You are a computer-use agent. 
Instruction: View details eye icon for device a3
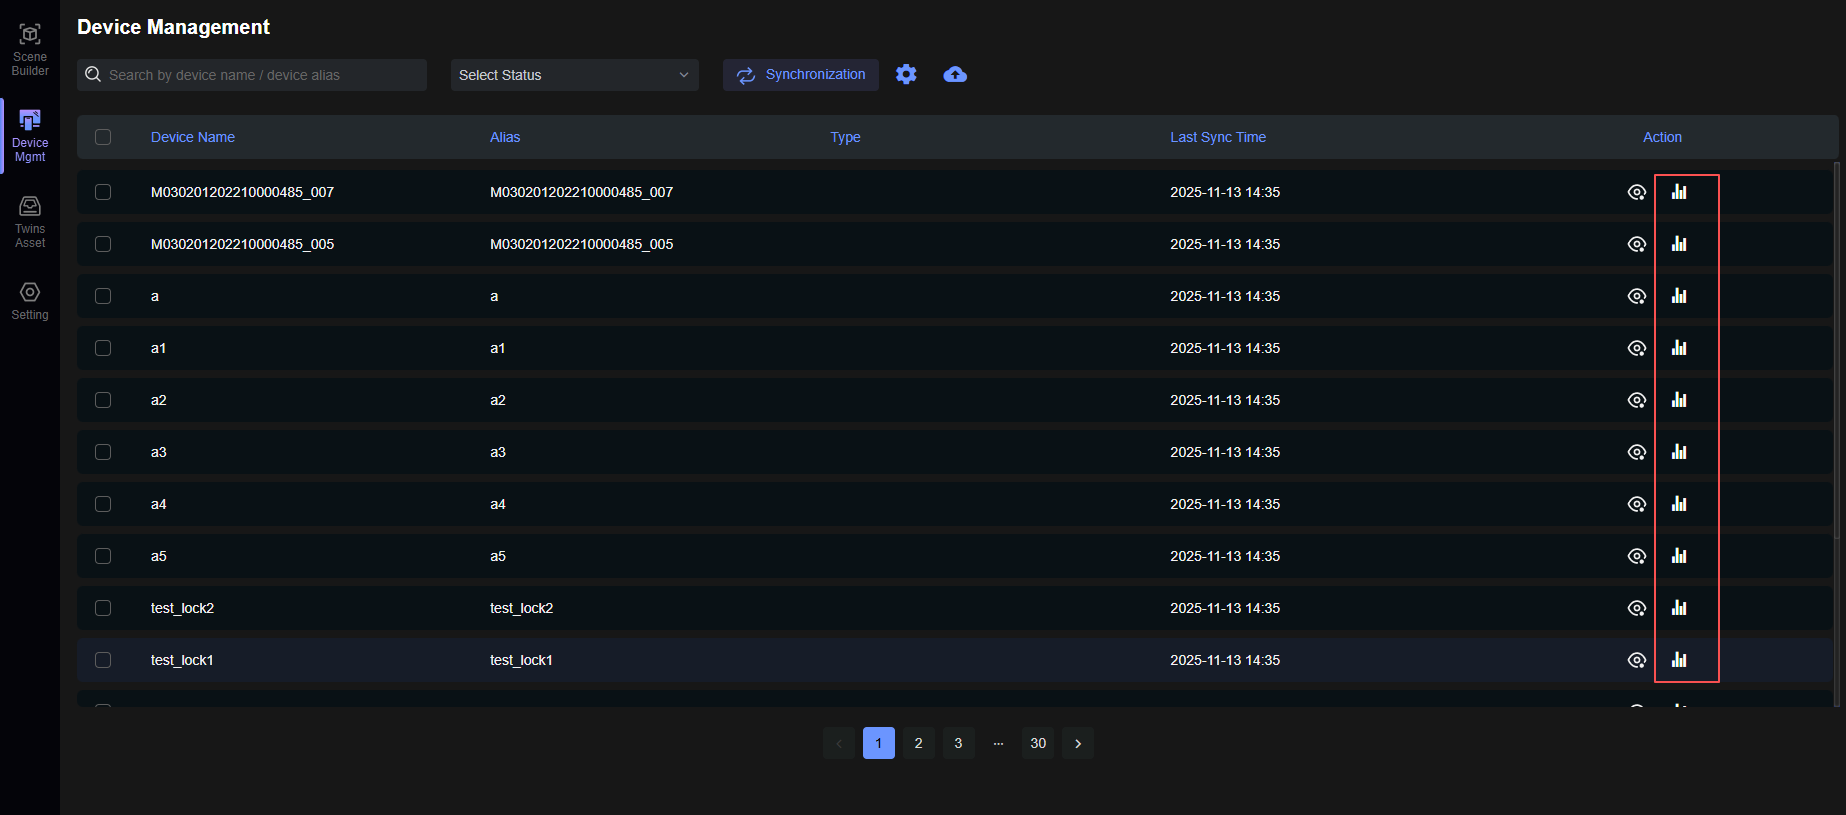coord(1636,452)
